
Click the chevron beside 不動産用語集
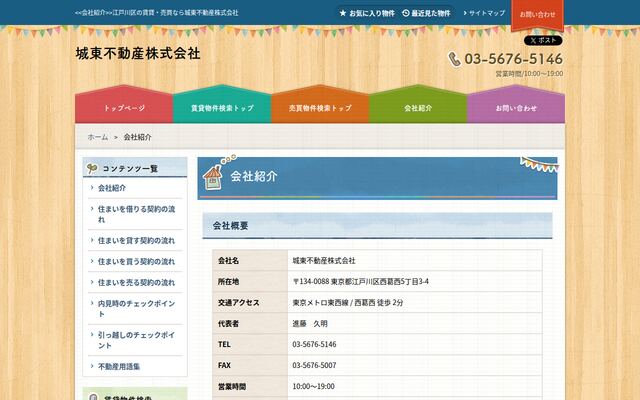[92, 366]
